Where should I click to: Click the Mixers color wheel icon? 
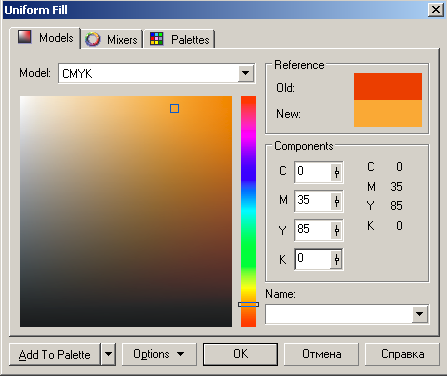(x=92, y=39)
